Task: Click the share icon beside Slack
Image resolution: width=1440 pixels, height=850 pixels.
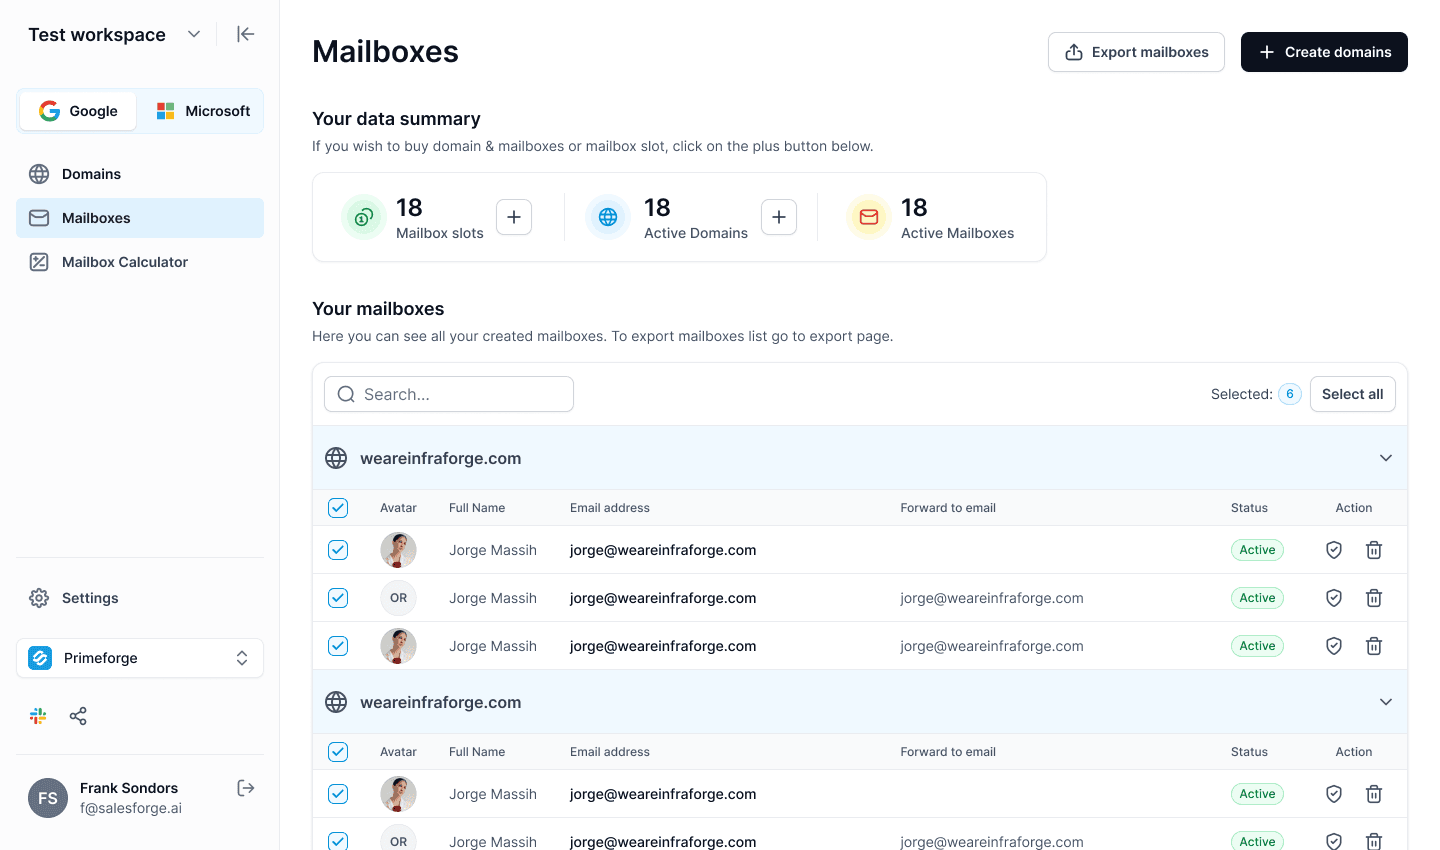Action: click(x=78, y=716)
